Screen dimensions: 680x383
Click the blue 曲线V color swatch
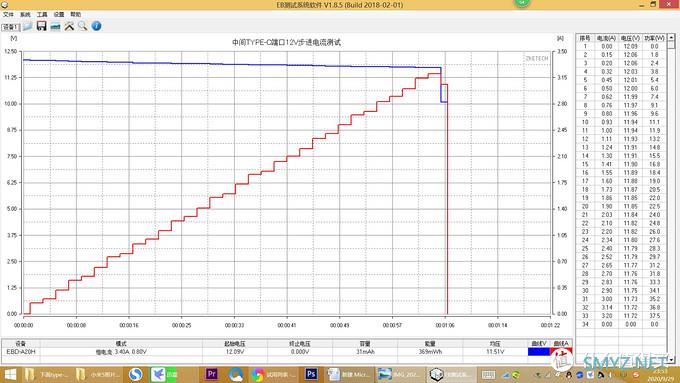click(x=539, y=351)
